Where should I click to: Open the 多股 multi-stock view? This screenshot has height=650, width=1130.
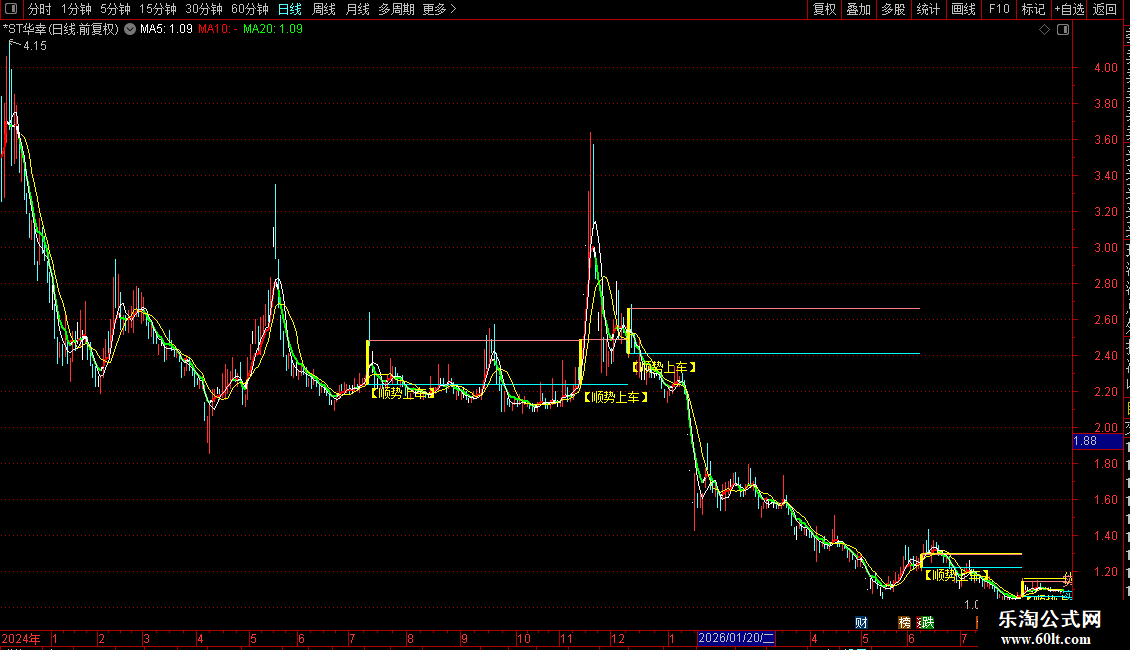pyautogui.click(x=893, y=9)
